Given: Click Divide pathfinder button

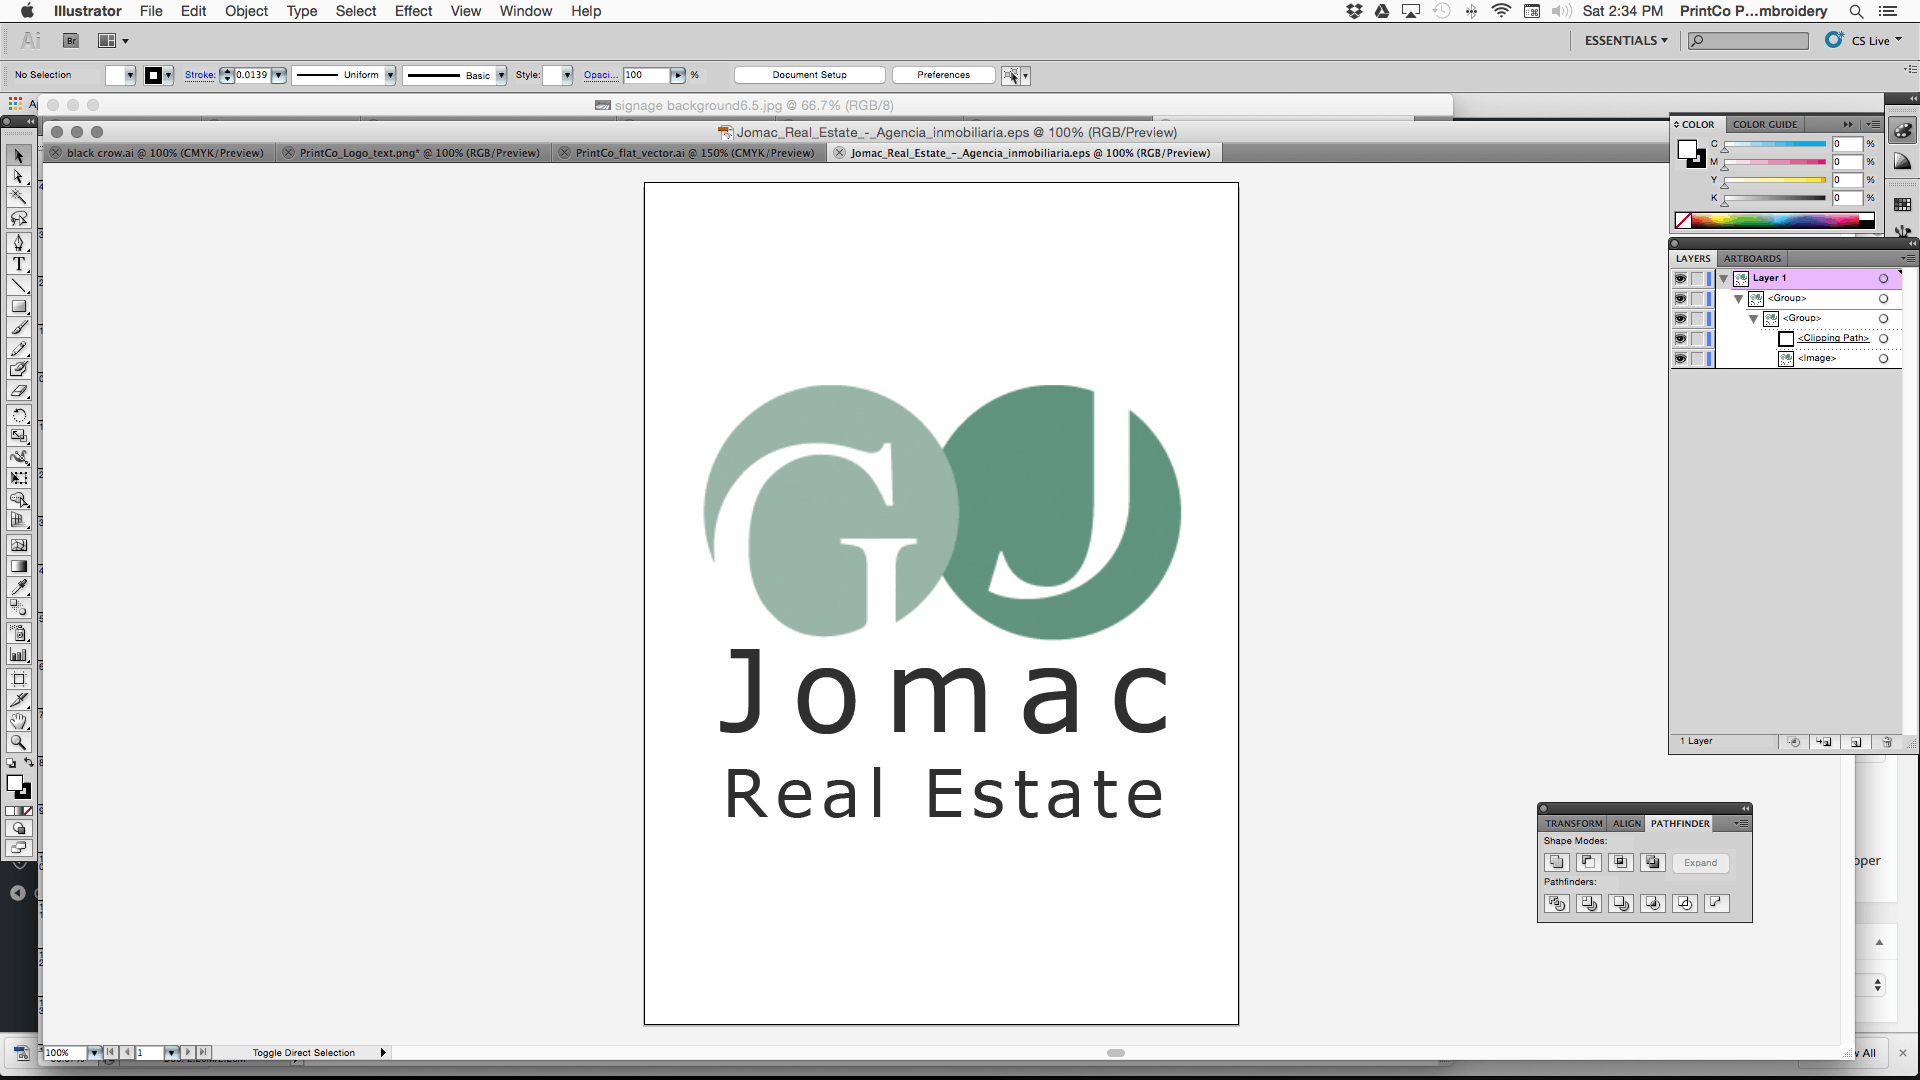Looking at the screenshot, I should (1557, 903).
